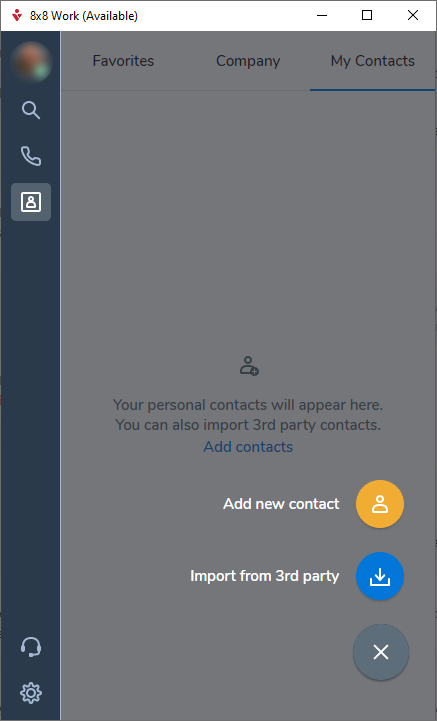Maximize the 8x8 Work window
The image size is (437, 721).
pyautogui.click(x=367, y=15)
